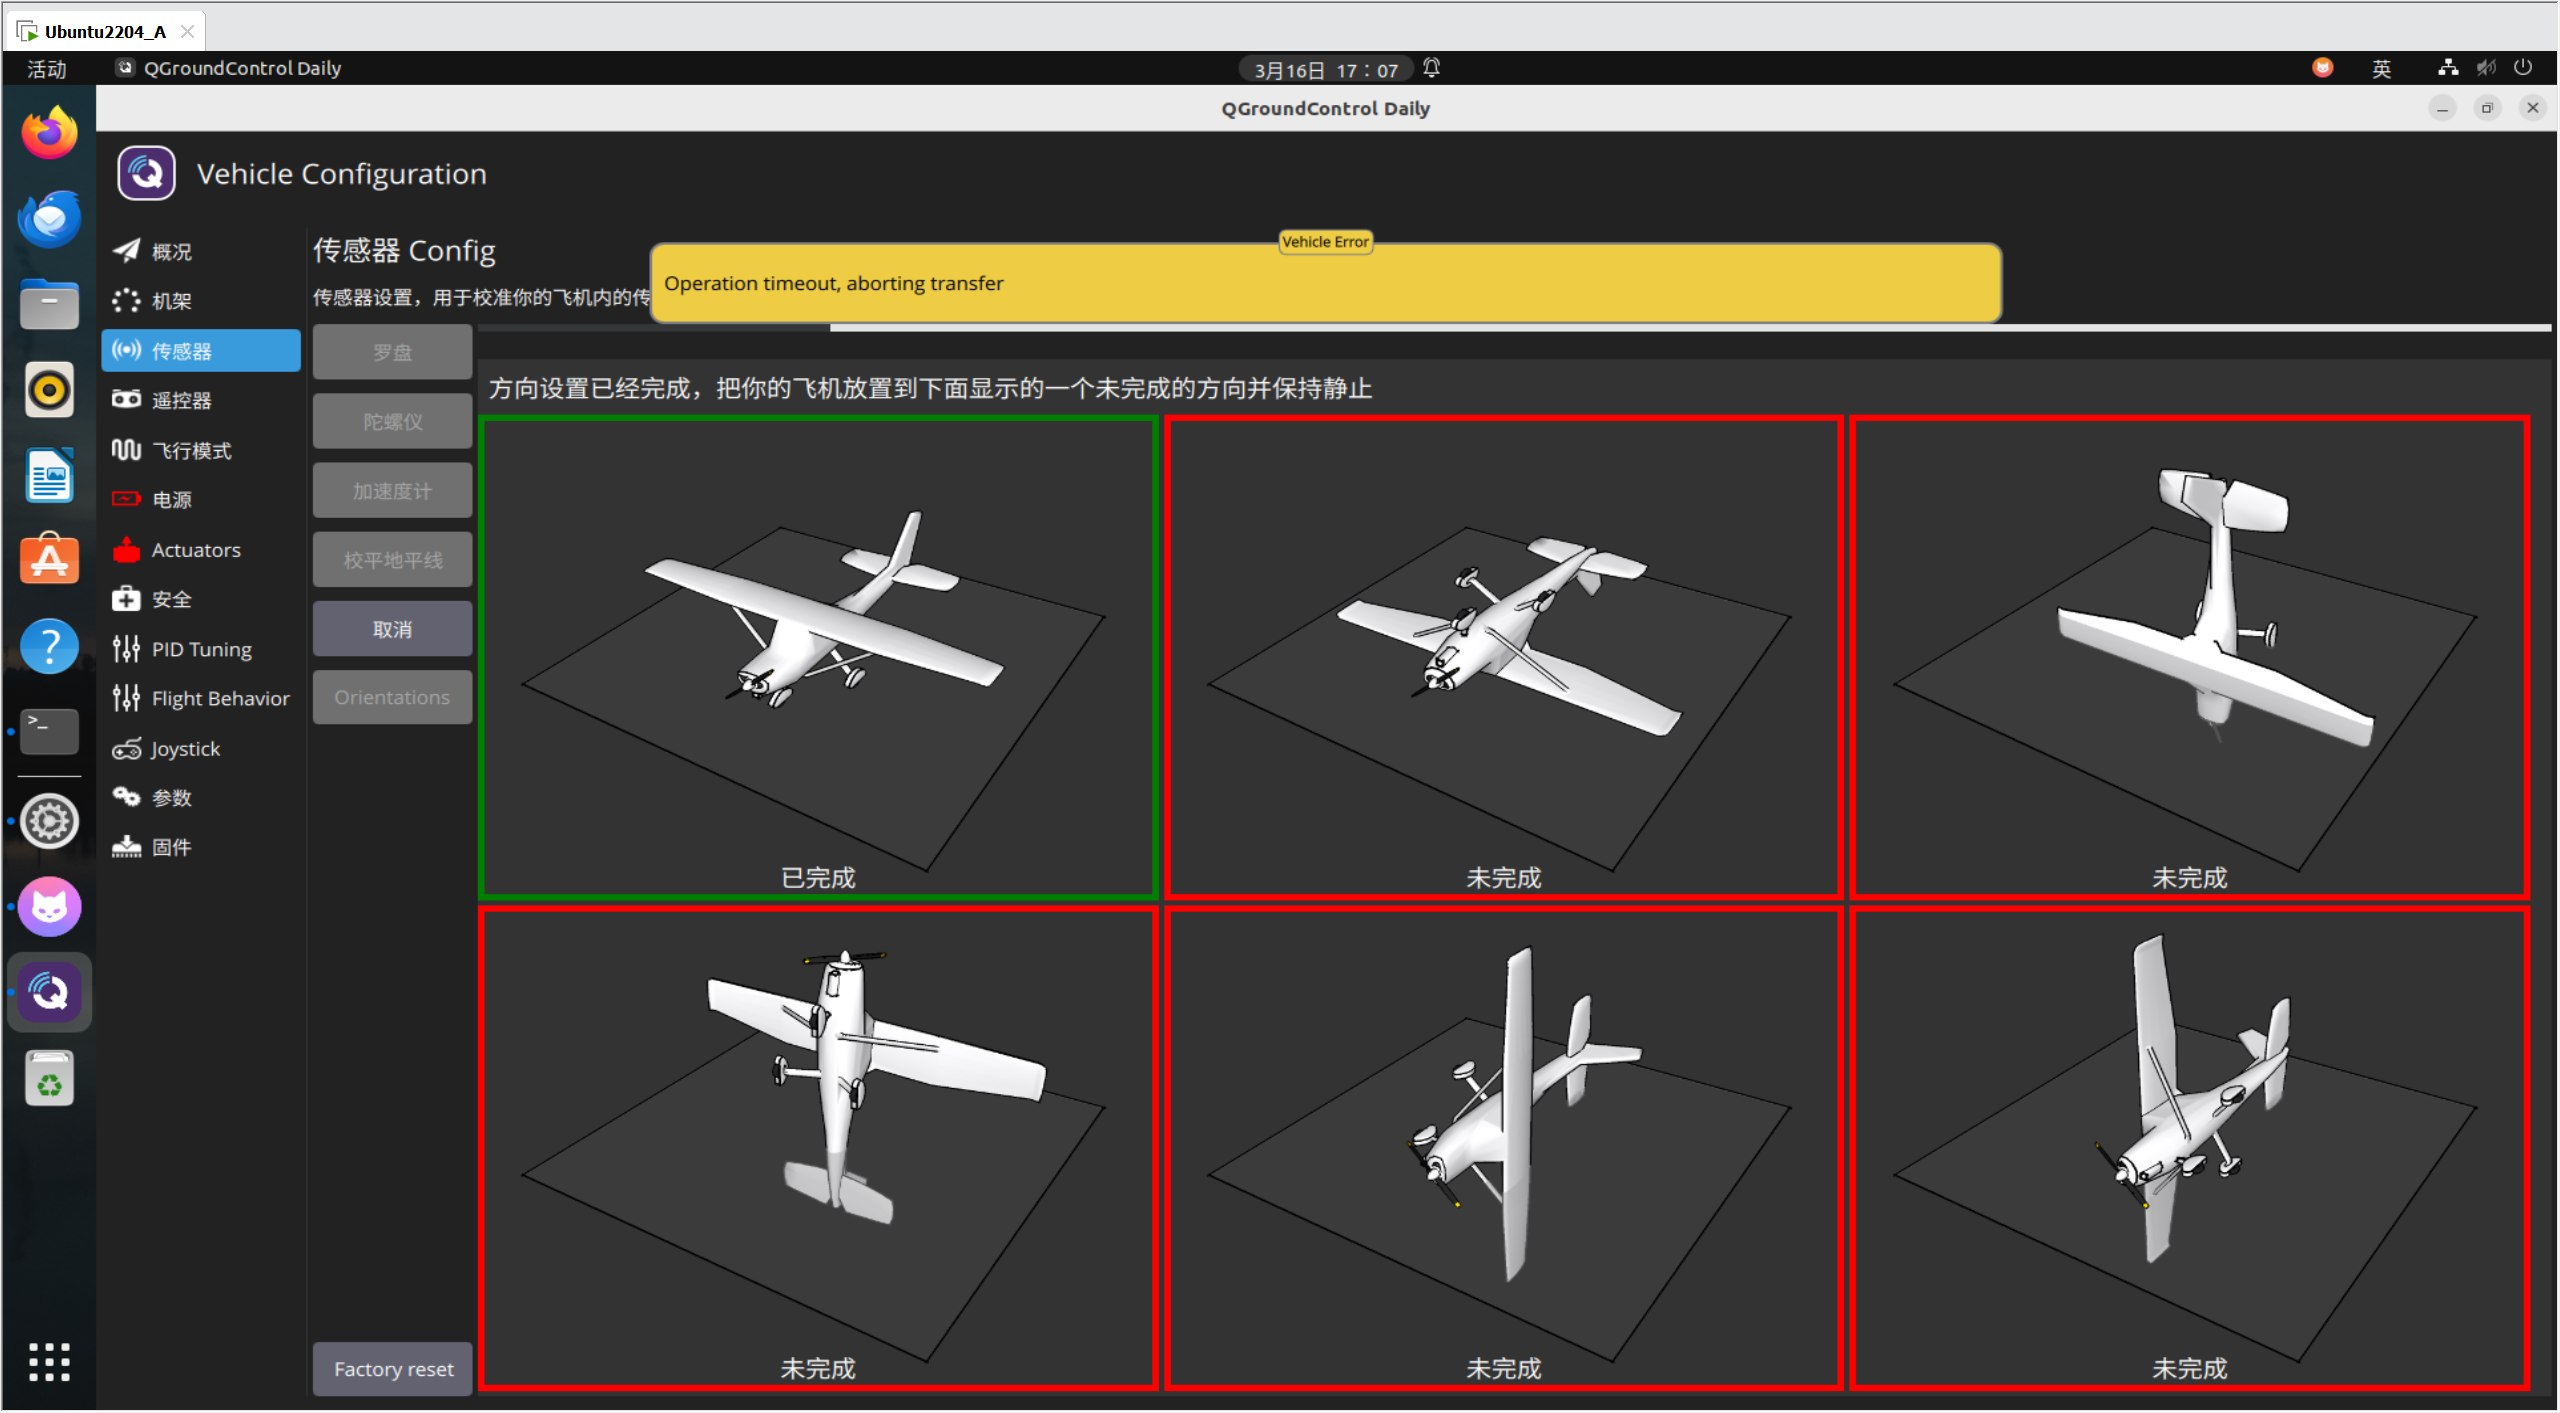The image size is (2560, 1413).
Task: Click the QGroundControl logo icon
Action: pyautogui.click(x=146, y=174)
